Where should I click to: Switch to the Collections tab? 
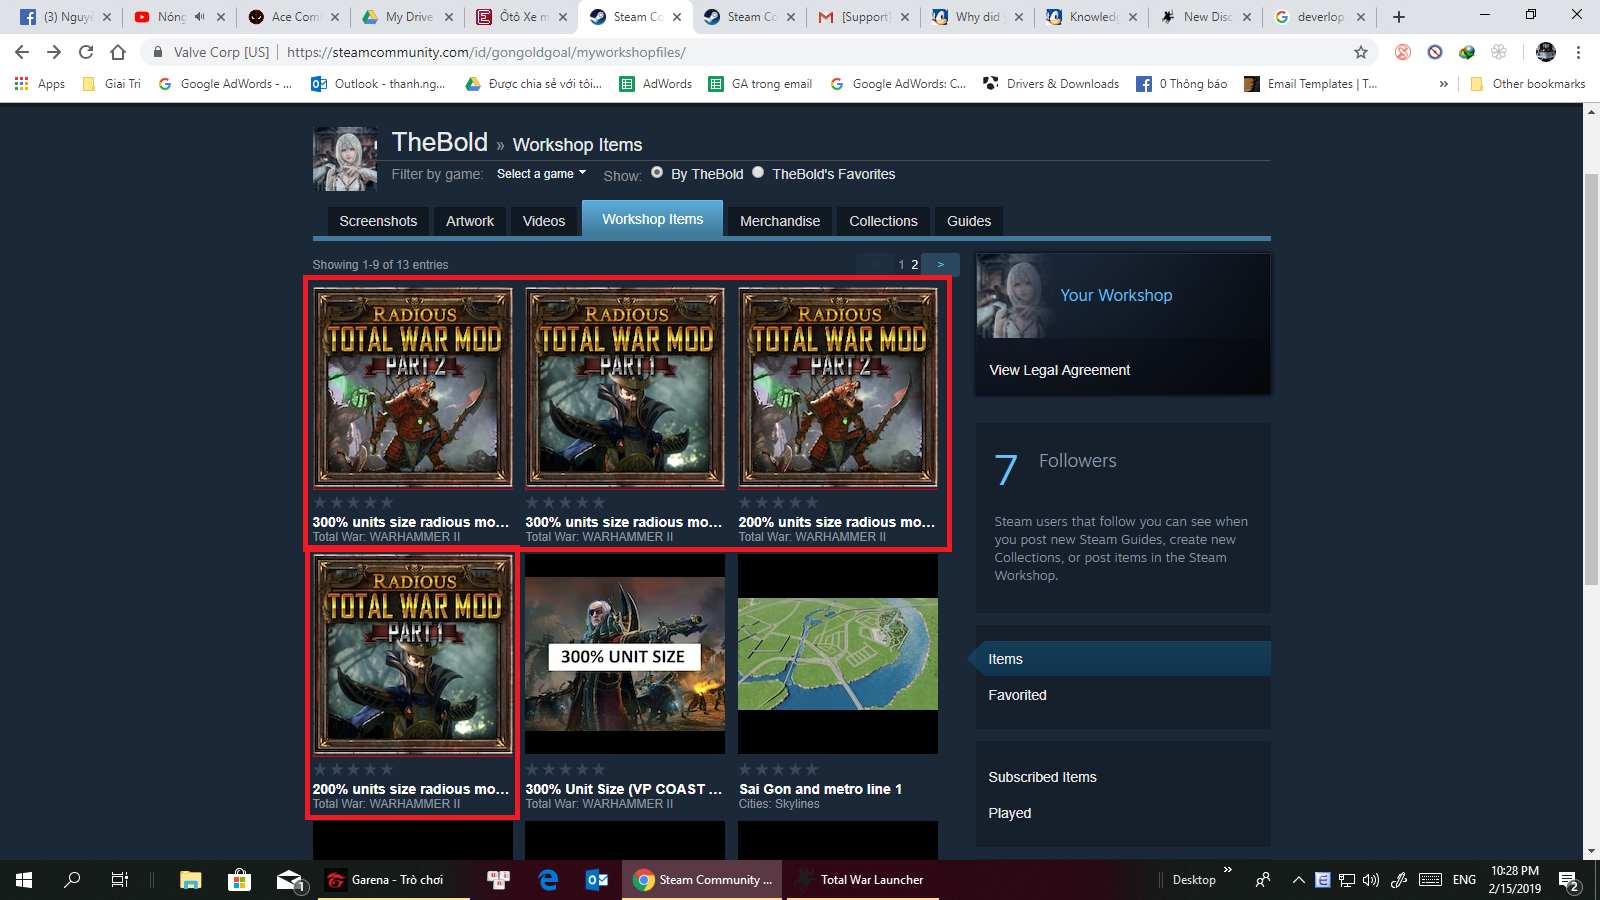(883, 221)
